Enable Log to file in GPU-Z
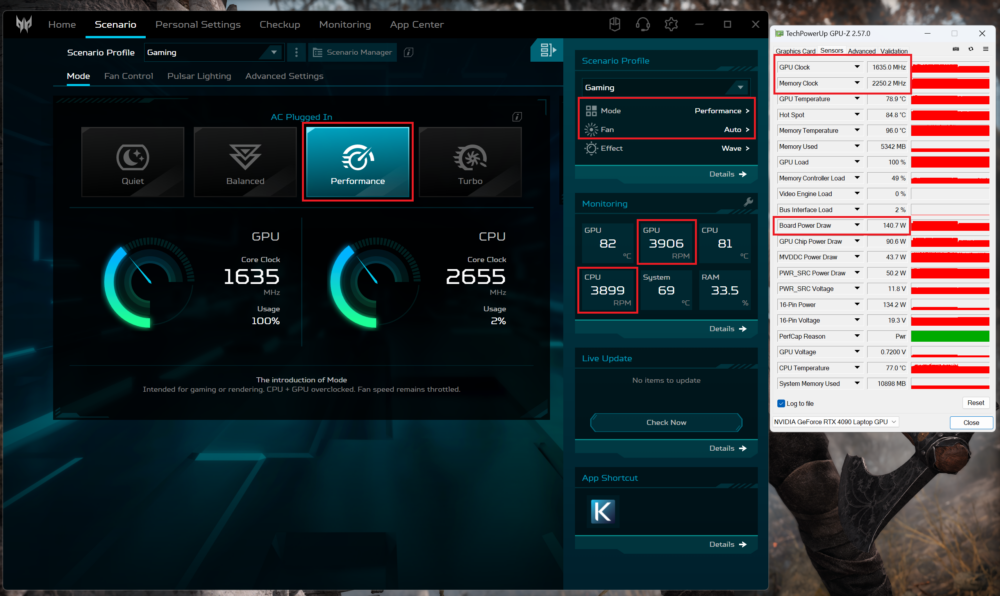Viewport: 1000px width, 596px height. pos(782,402)
